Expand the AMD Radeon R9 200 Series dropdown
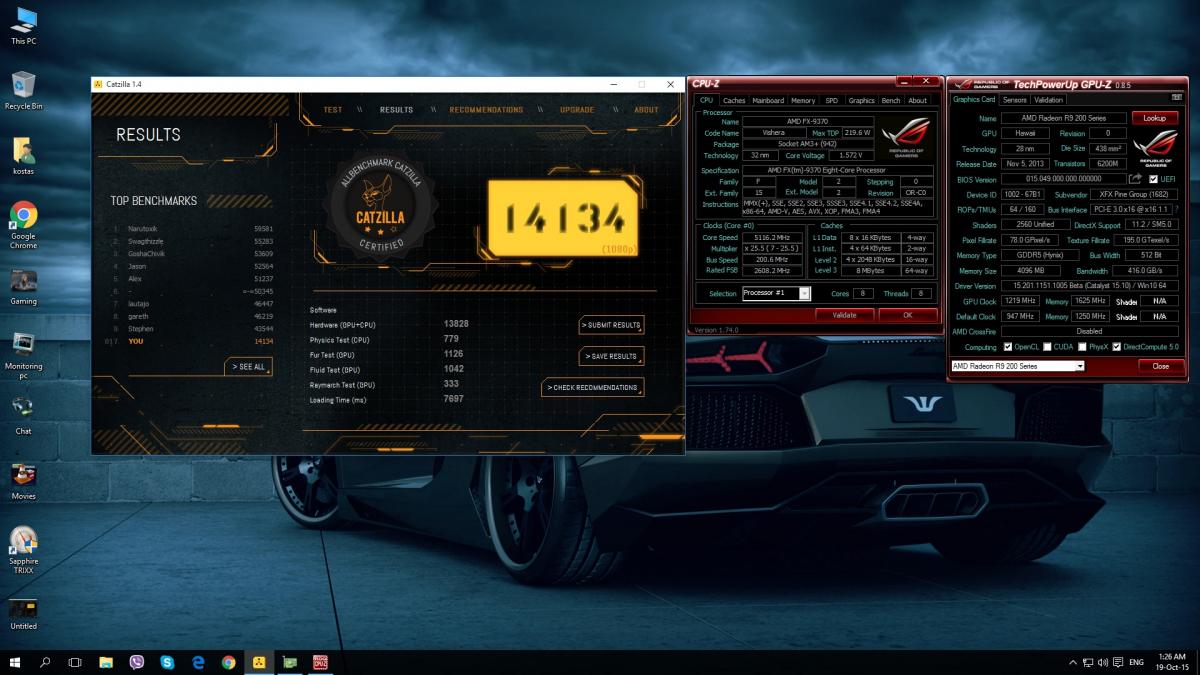This screenshot has height=675, width=1200. (x=1080, y=366)
